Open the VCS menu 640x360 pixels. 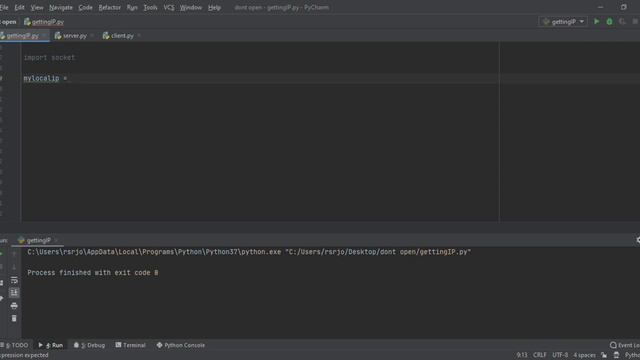169,7
